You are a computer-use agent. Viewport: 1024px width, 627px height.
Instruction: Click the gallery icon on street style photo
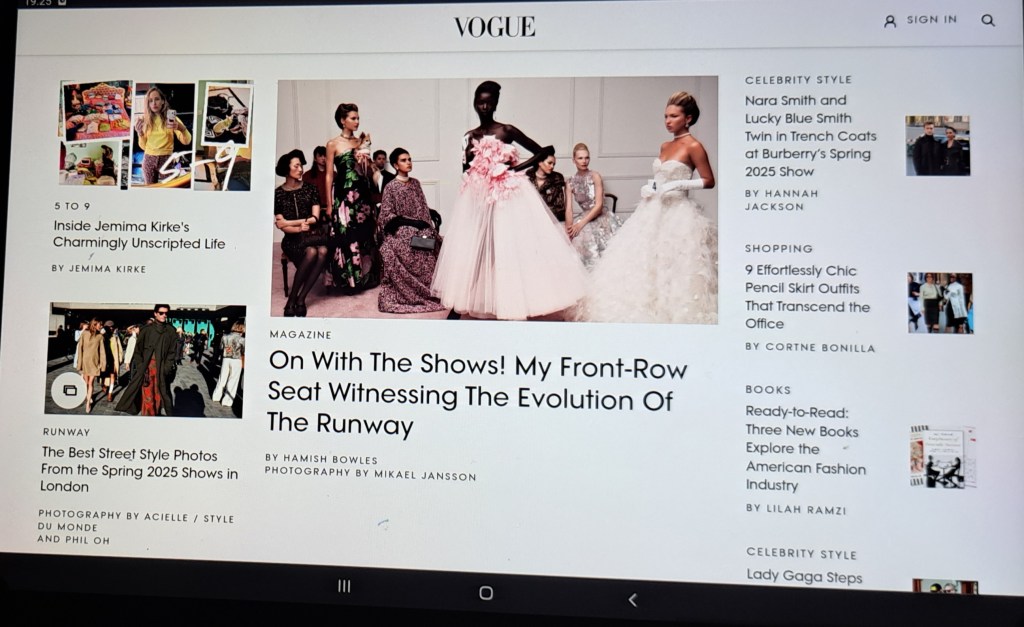(x=69, y=390)
